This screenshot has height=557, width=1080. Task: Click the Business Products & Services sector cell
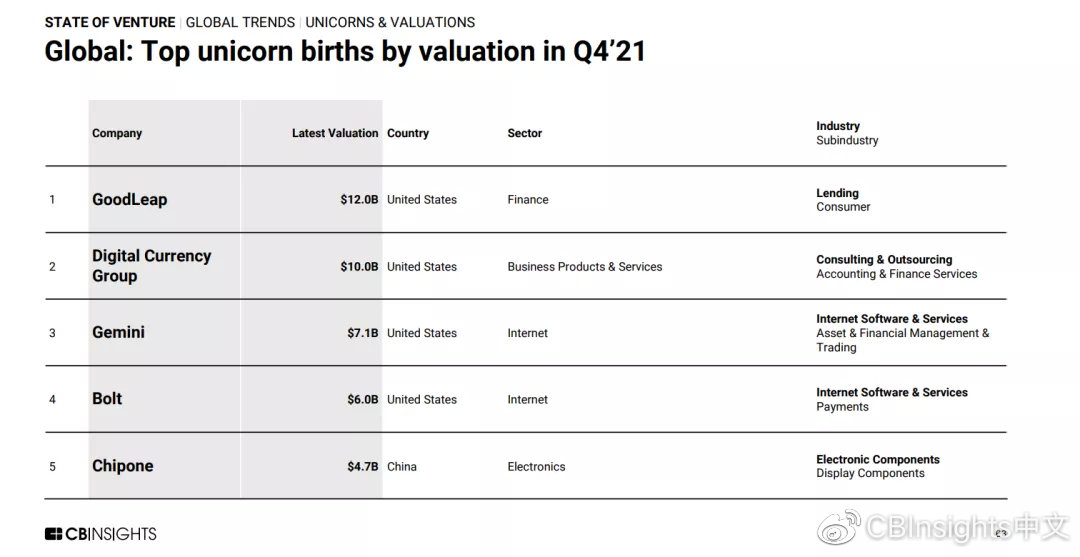click(x=585, y=267)
